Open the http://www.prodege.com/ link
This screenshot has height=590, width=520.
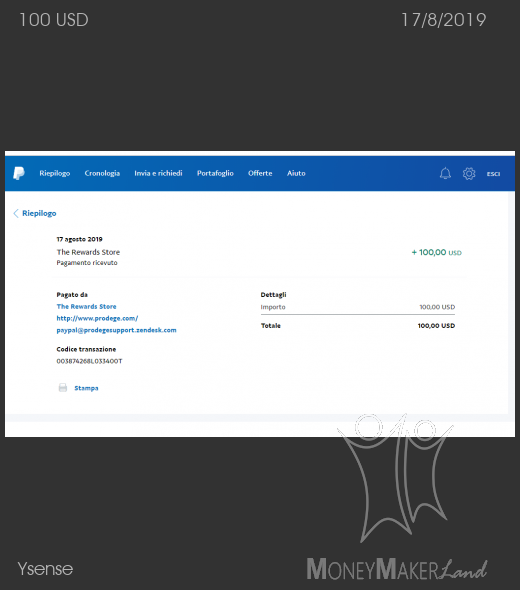[97, 318]
